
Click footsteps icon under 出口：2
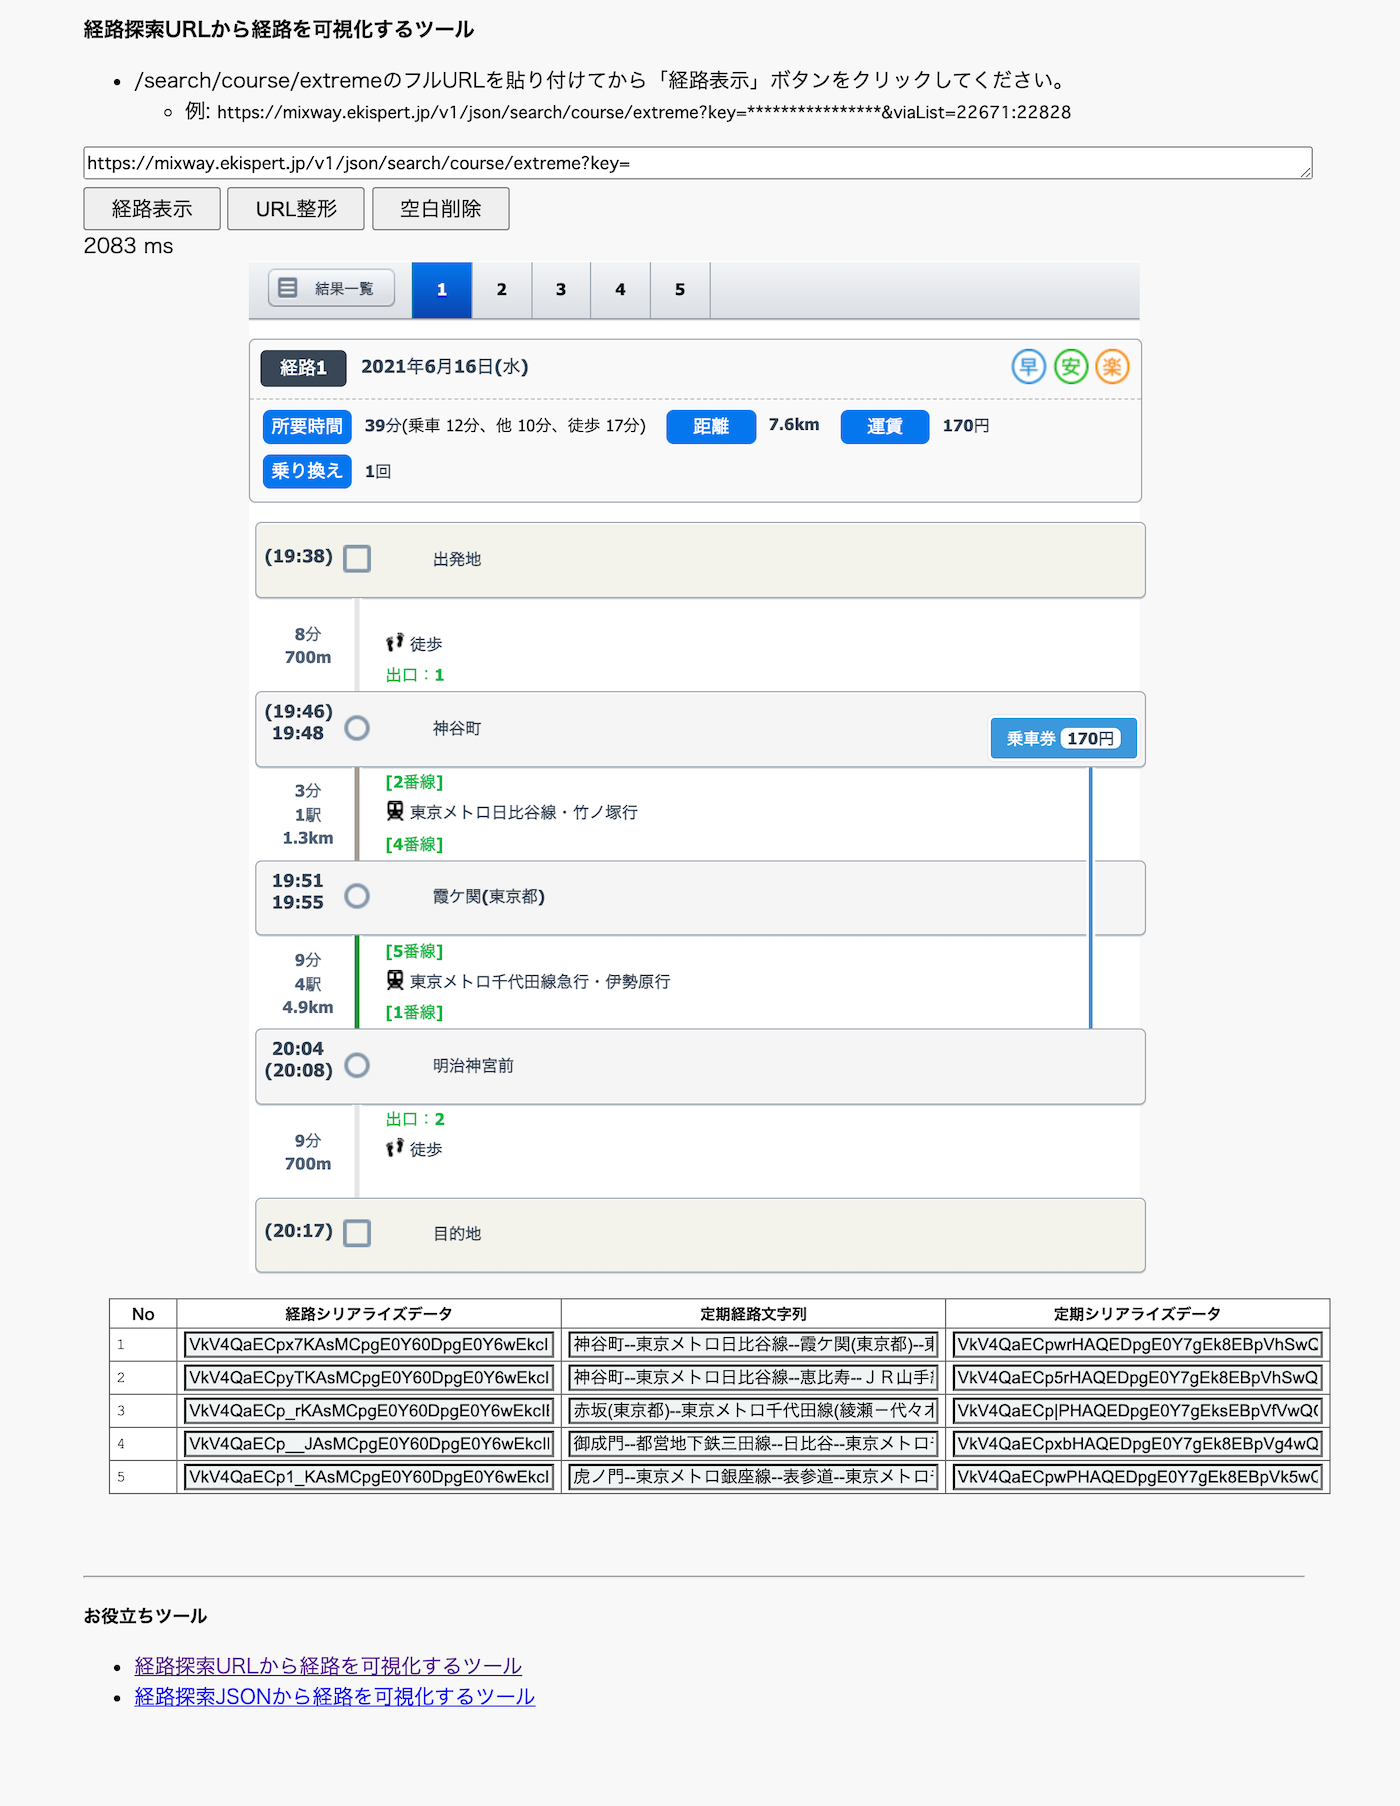(395, 1148)
